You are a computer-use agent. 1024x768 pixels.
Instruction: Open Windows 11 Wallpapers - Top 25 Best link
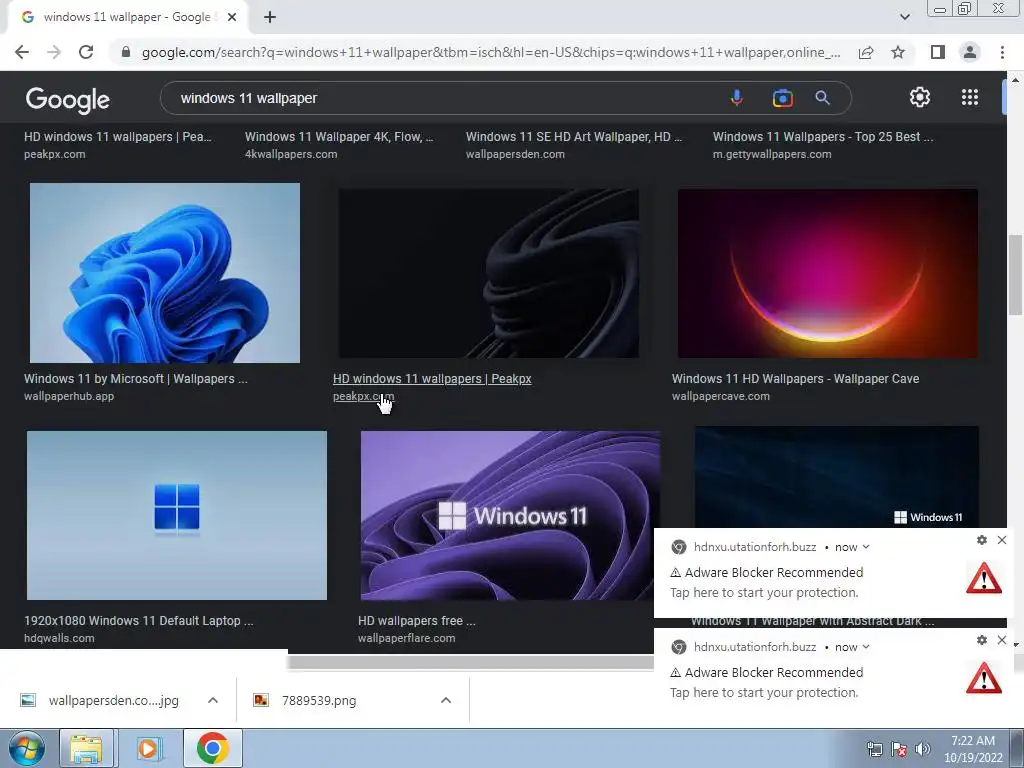823,136
